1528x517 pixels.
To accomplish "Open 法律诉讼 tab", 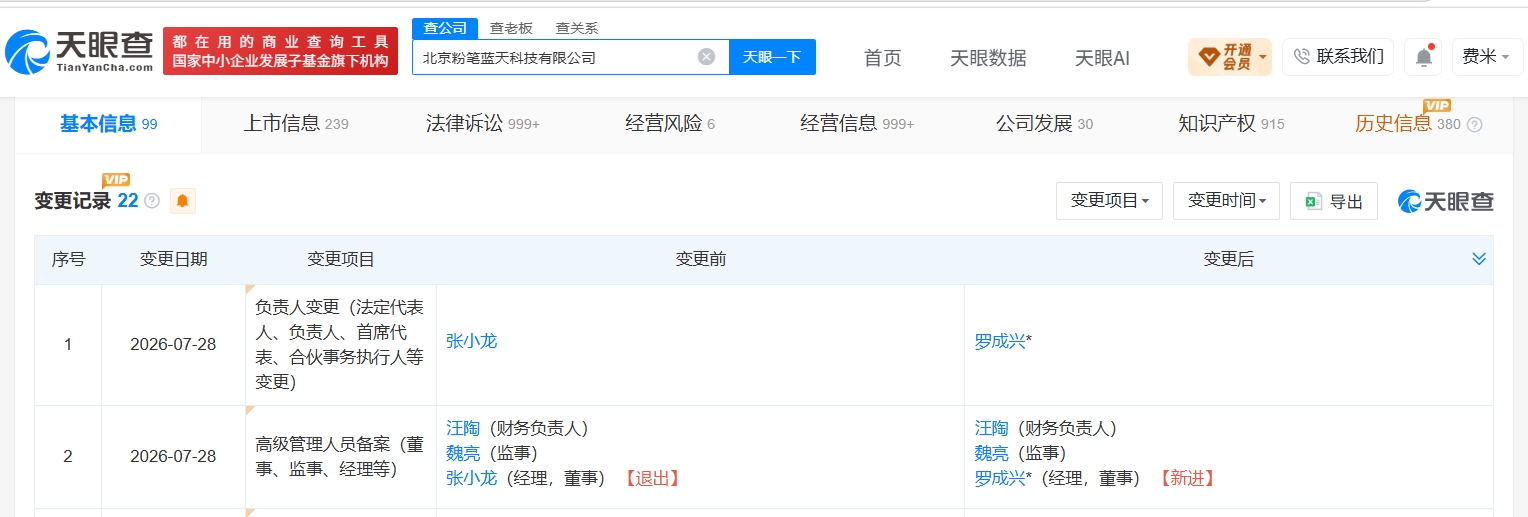I will tap(482, 124).
